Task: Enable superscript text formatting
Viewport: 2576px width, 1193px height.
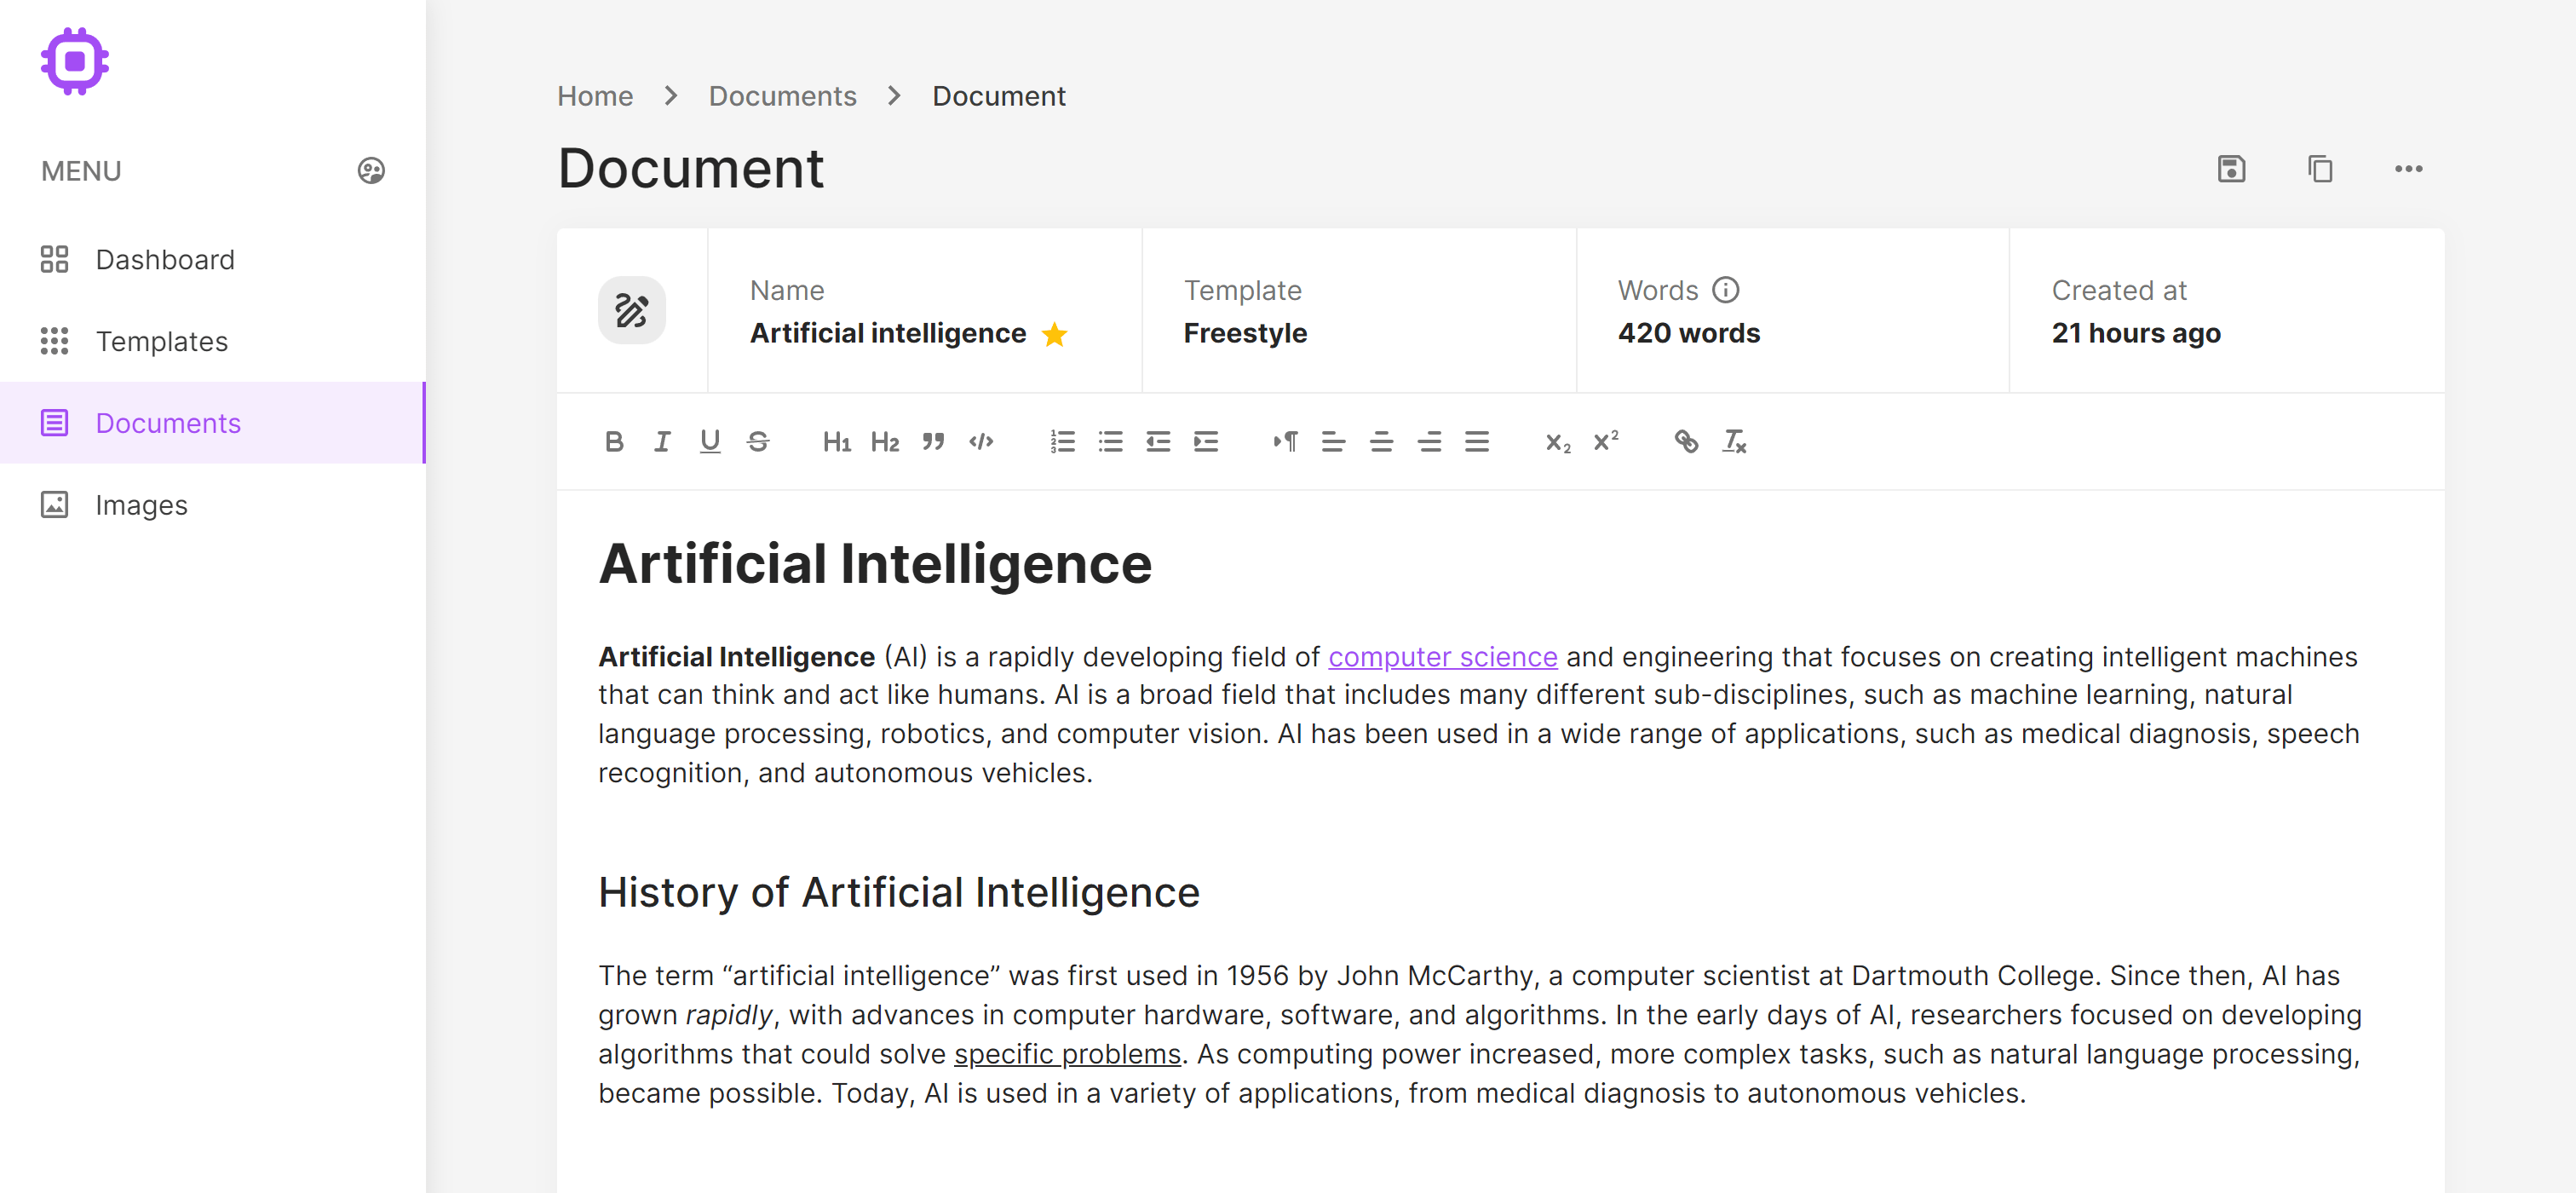Action: tap(1605, 441)
